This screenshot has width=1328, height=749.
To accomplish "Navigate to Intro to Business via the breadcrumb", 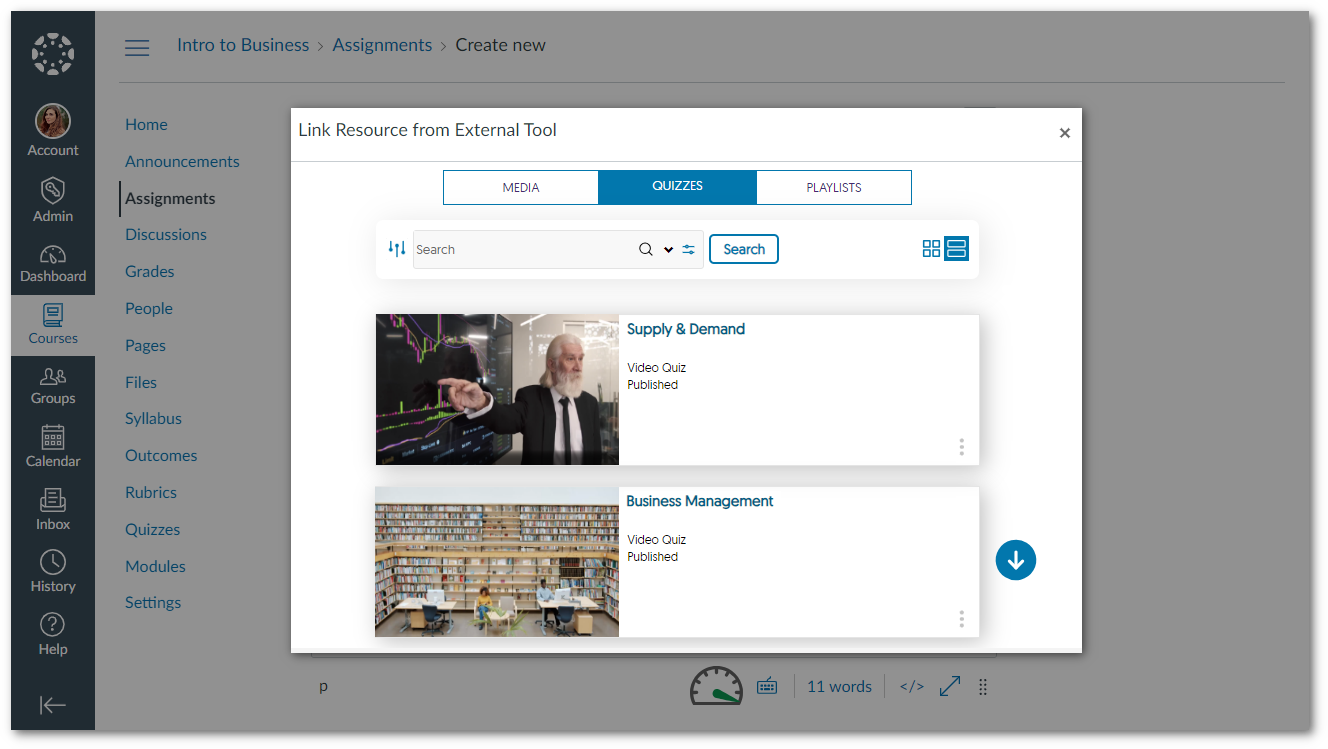I will [243, 45].
